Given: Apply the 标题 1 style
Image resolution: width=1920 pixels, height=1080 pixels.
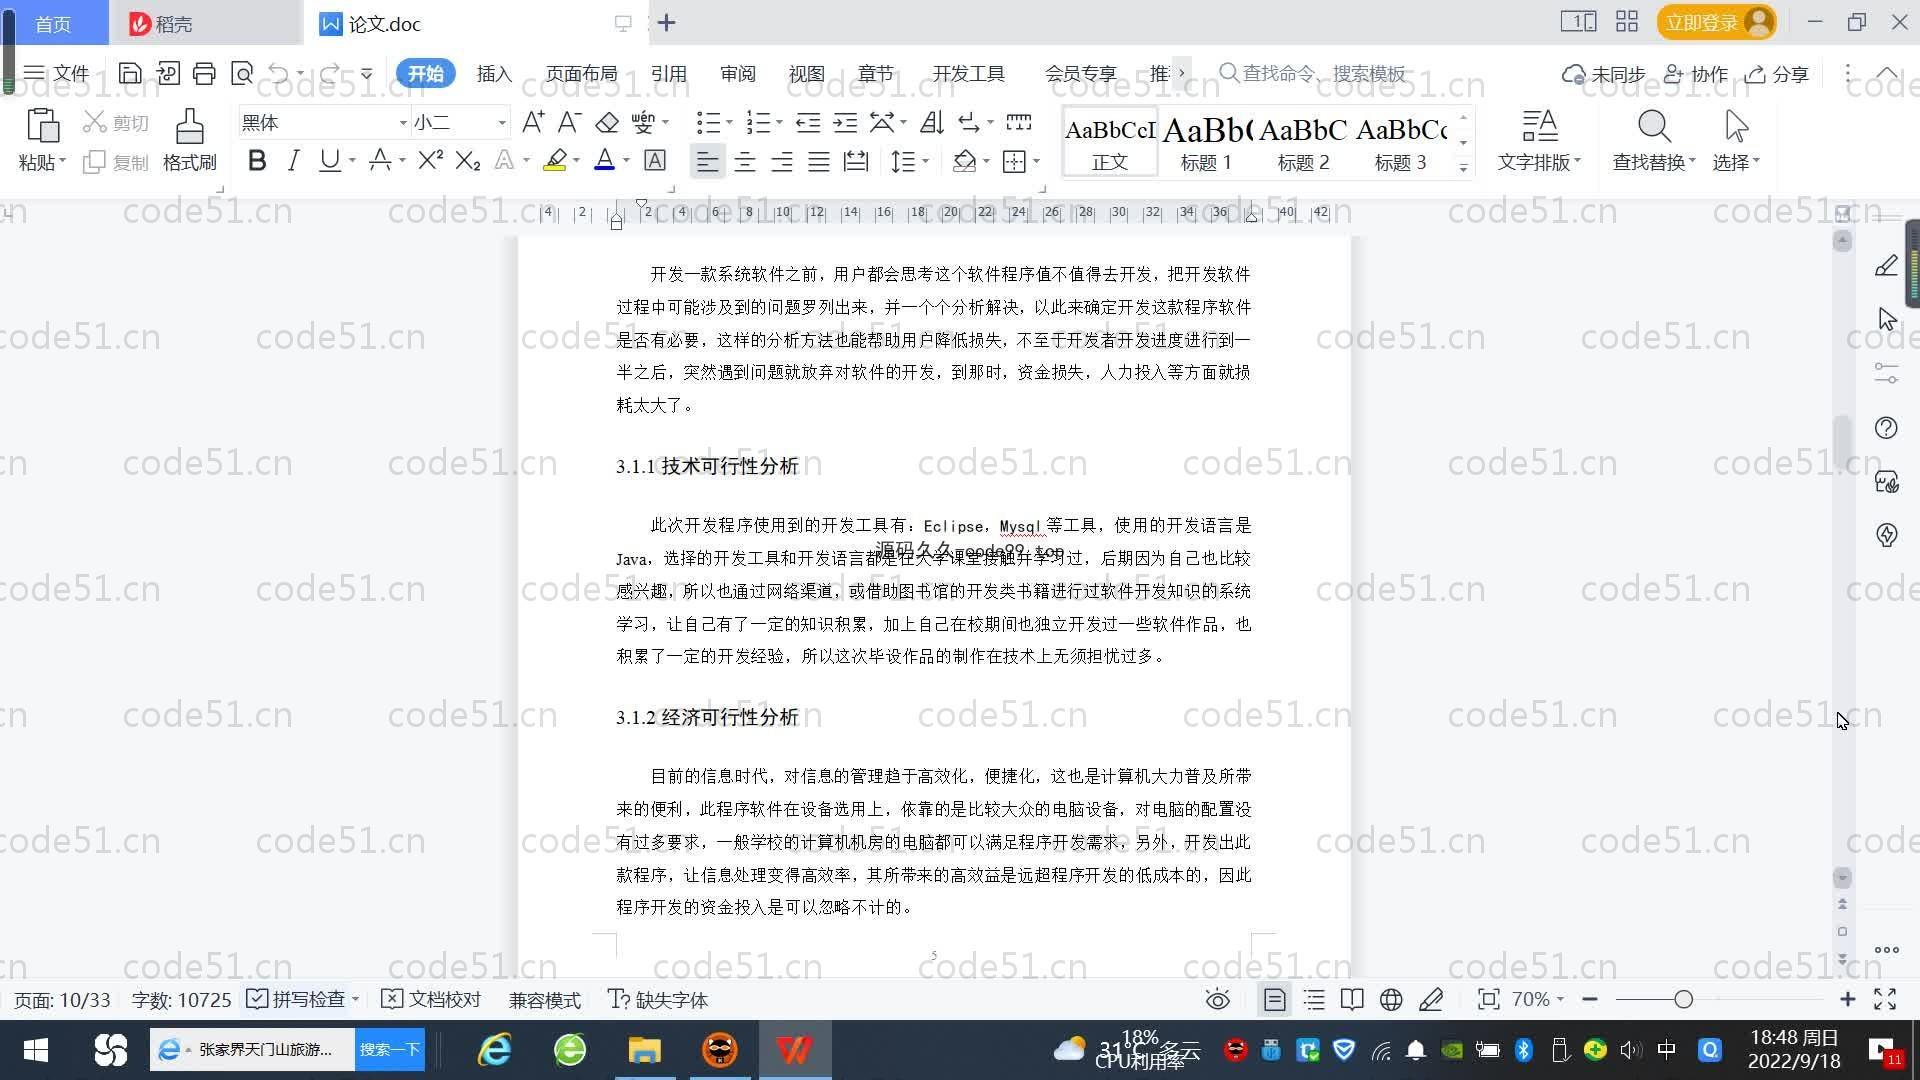Looking at the screenshot, I should point(1206,142).
